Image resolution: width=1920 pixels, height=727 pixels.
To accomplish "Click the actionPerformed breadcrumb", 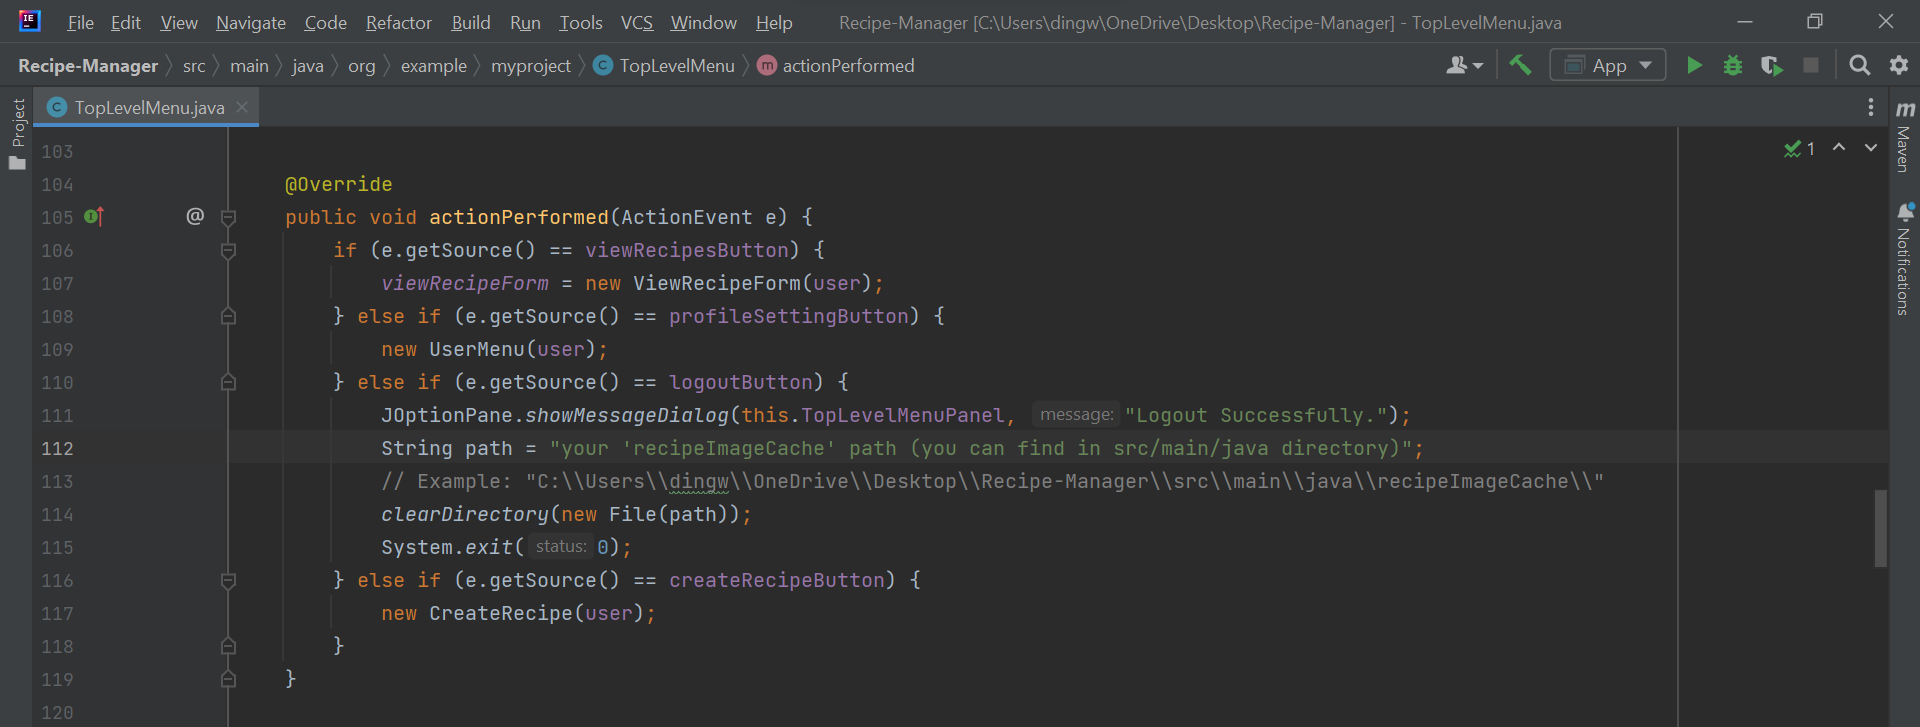I will click(x=848, y=65).
